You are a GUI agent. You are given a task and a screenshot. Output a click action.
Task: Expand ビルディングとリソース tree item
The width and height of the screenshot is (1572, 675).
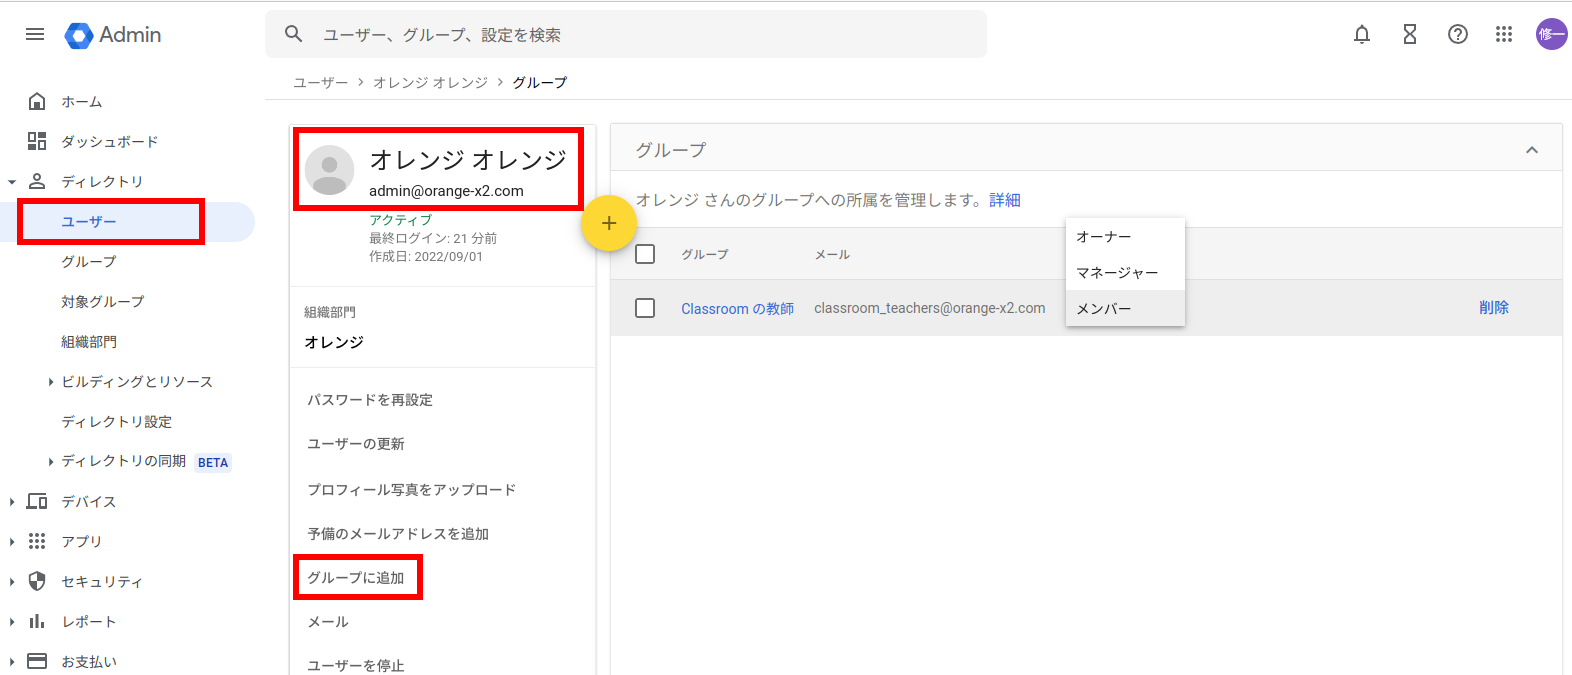pos(51,382)
